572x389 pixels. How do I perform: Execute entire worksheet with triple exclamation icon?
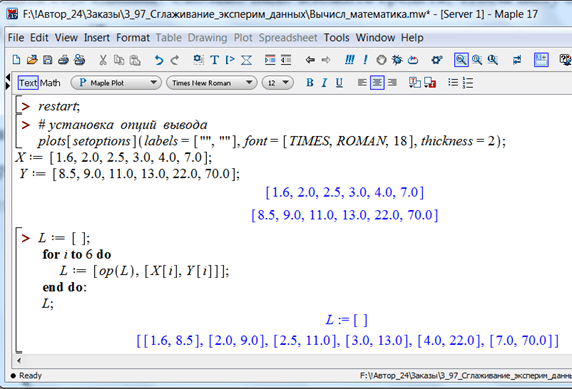[349, 59]
